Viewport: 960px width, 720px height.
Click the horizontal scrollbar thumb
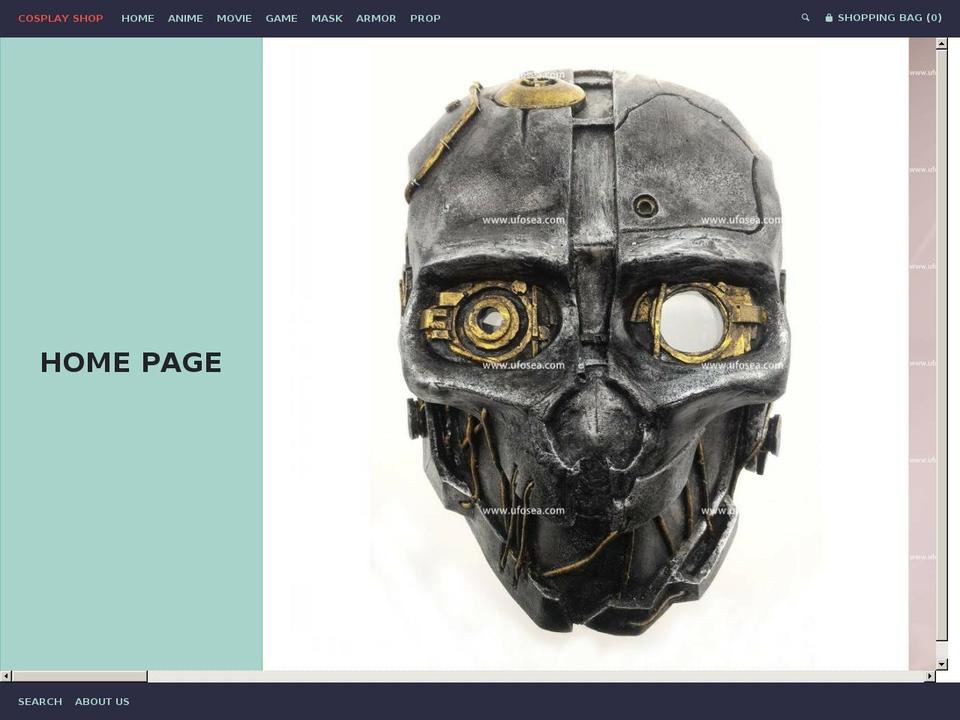point(80,676)
